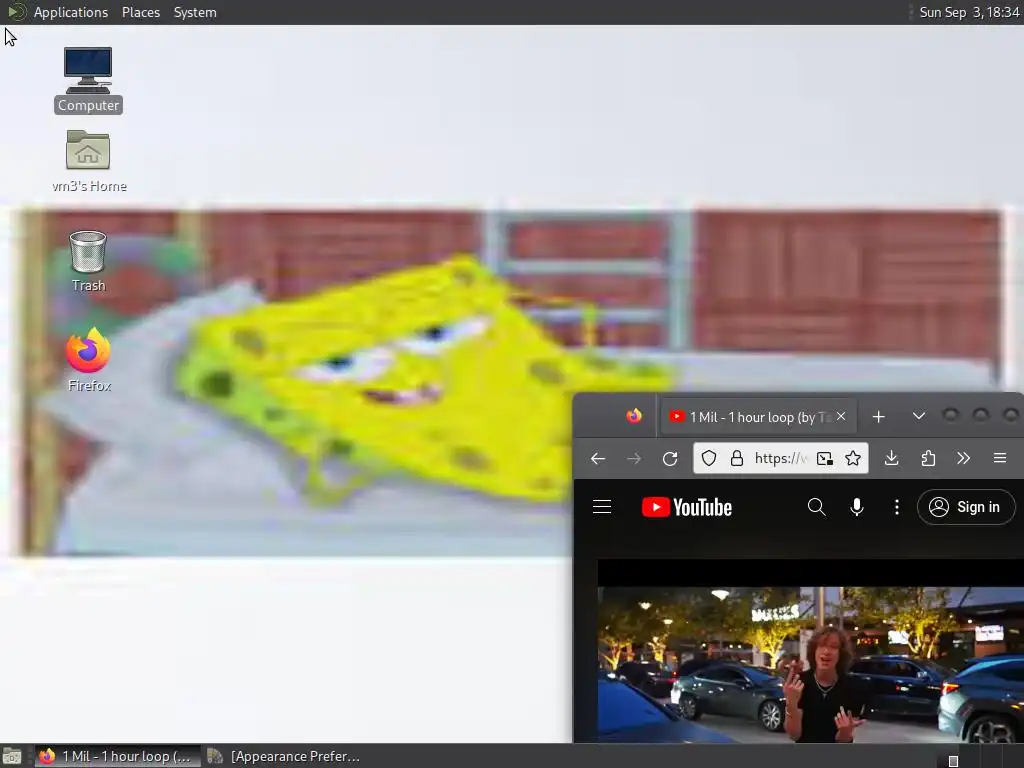Image resolution: width=1024 pixels, height=768 pixels.
Task: Toggle picture-in-picture from address bar
Action: pos(825,458)
